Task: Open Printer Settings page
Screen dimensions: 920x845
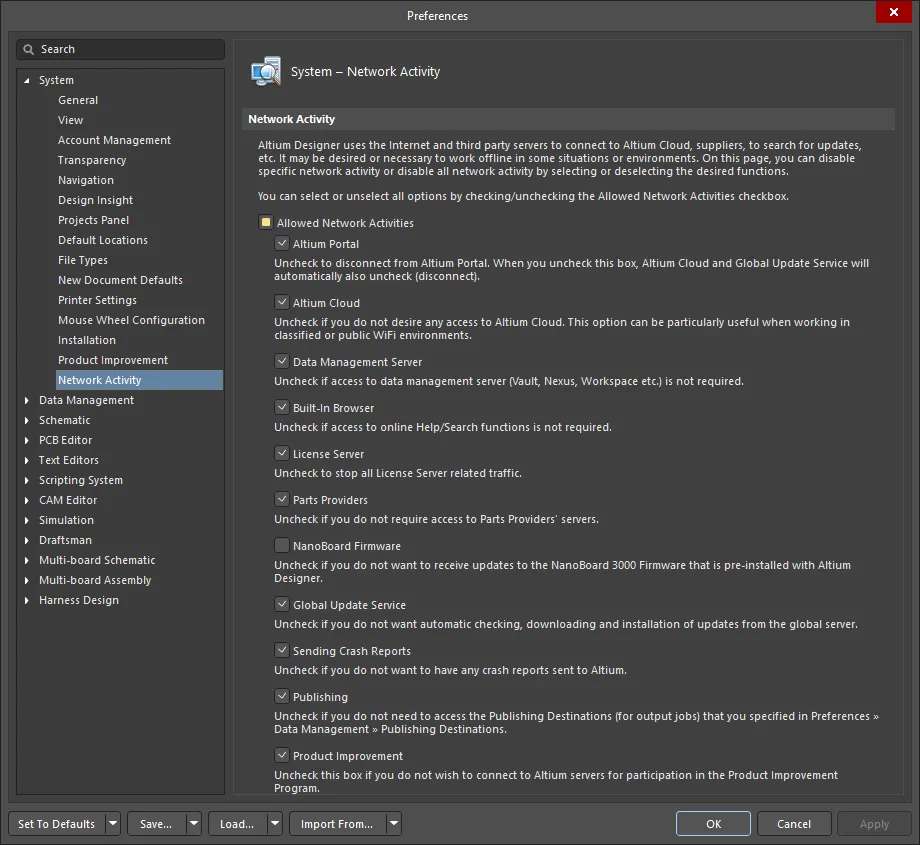Action: pyautogui.click(x=97, y=299)
